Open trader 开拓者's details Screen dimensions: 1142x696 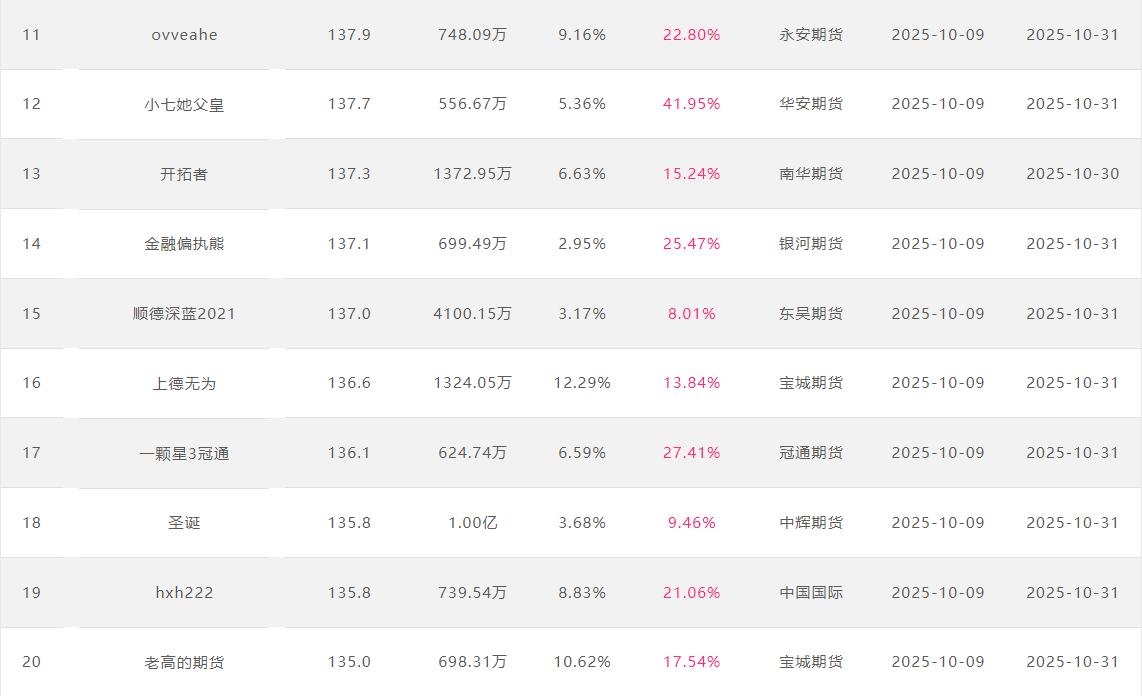click(x=184, y=174)
